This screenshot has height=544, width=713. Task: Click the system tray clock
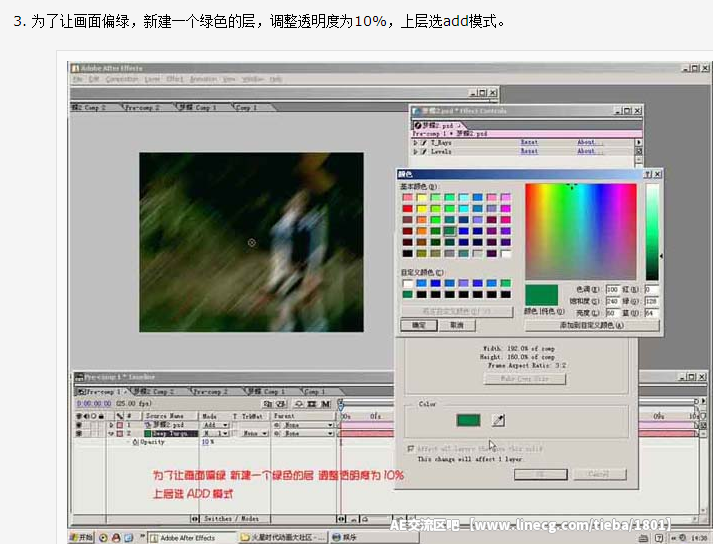[x=699, y=538]
